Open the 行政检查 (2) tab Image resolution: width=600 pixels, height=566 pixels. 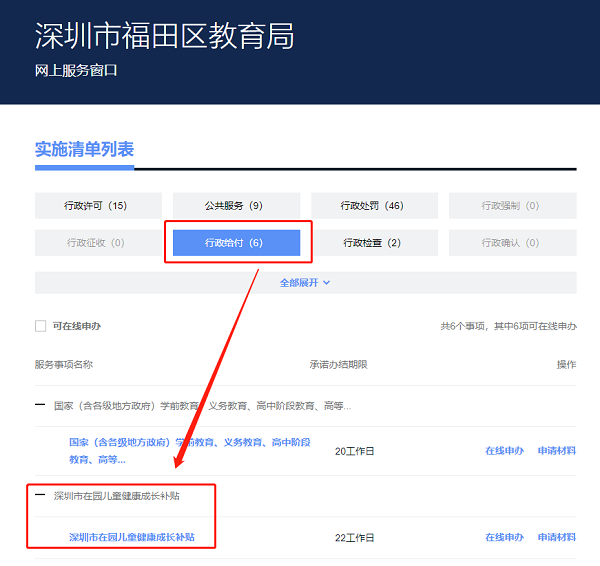tap(375, 243)
